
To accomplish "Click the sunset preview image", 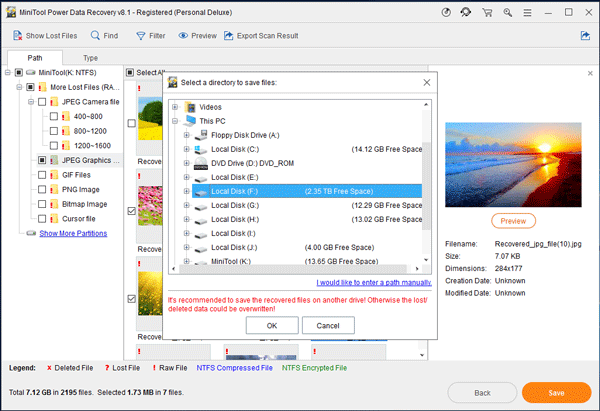I will click(513, 165).
